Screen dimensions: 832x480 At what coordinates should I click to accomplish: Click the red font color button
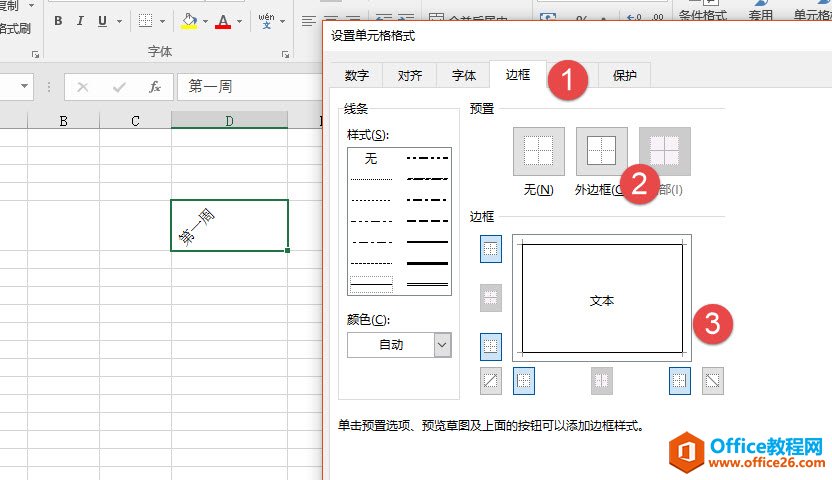(x=223, y=21)
